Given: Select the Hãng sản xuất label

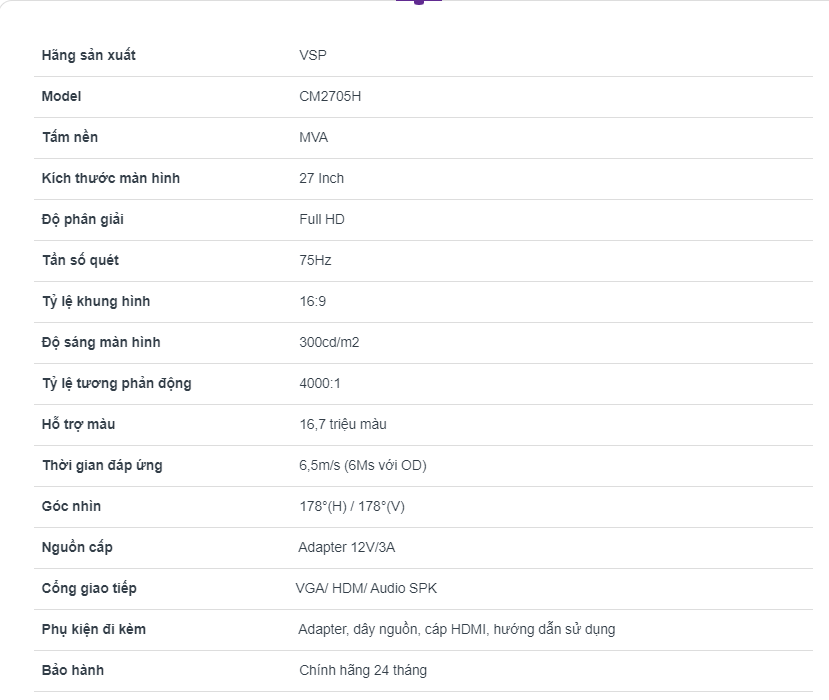Looking at the screenshot, I should pos(89,56).
